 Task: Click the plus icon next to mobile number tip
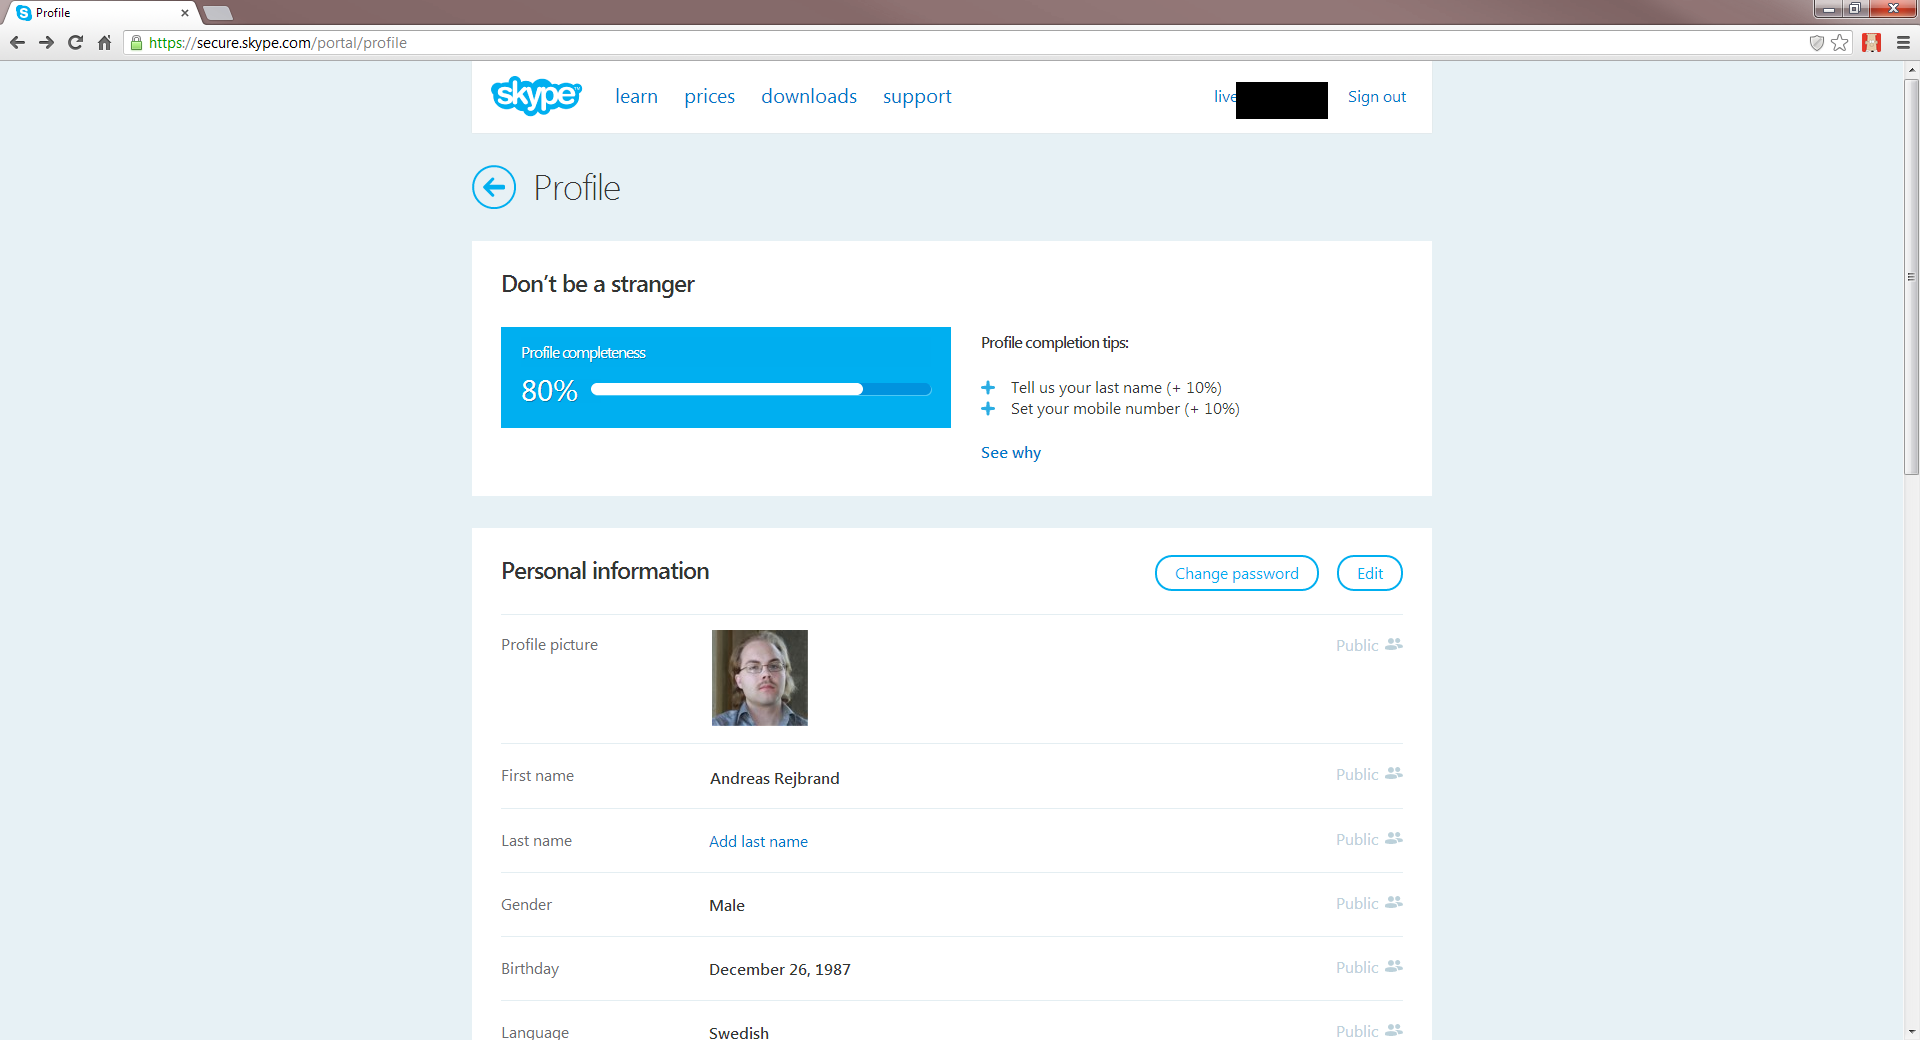pos(989,409)
